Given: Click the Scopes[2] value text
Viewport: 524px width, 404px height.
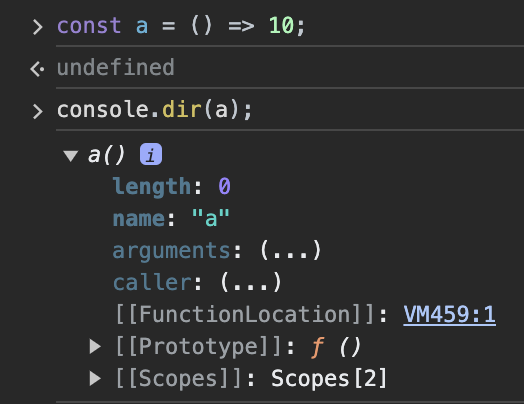Looking at the screenshot, I should click(x=329, y=379).
